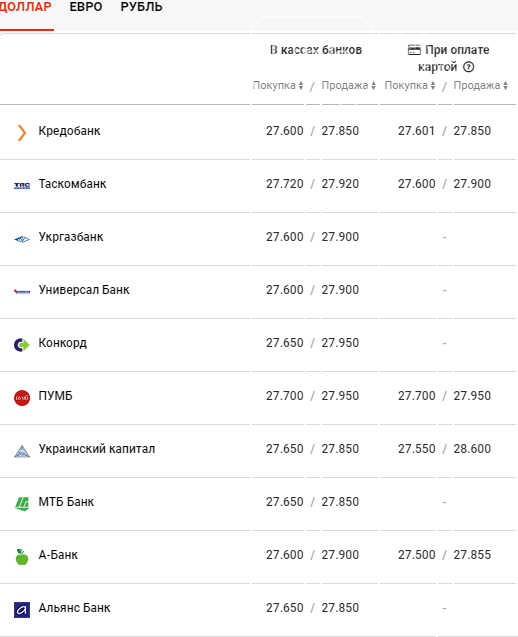The image size is (518, 637).
Task: Sort by card payment Покупка column
Action: point(410,85)
